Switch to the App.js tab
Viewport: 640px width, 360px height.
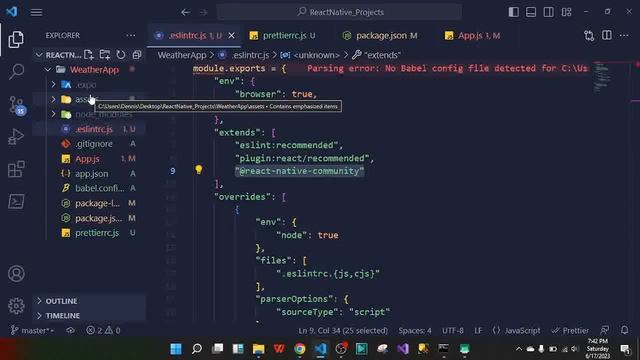pos(473,36)
